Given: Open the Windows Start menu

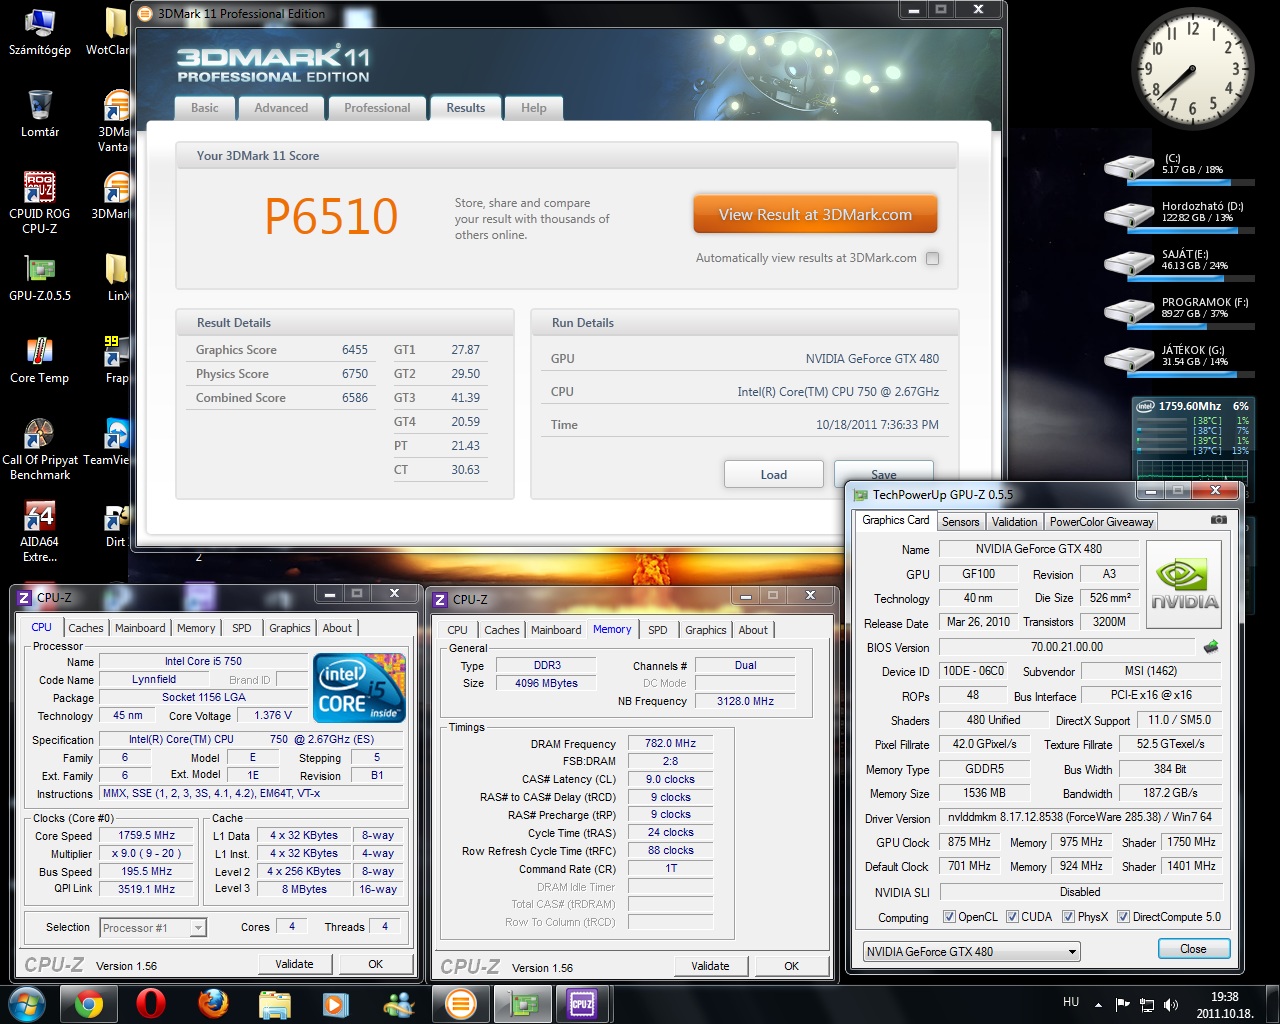Looking at the screenshot, I should click(x=26, y=1003).
